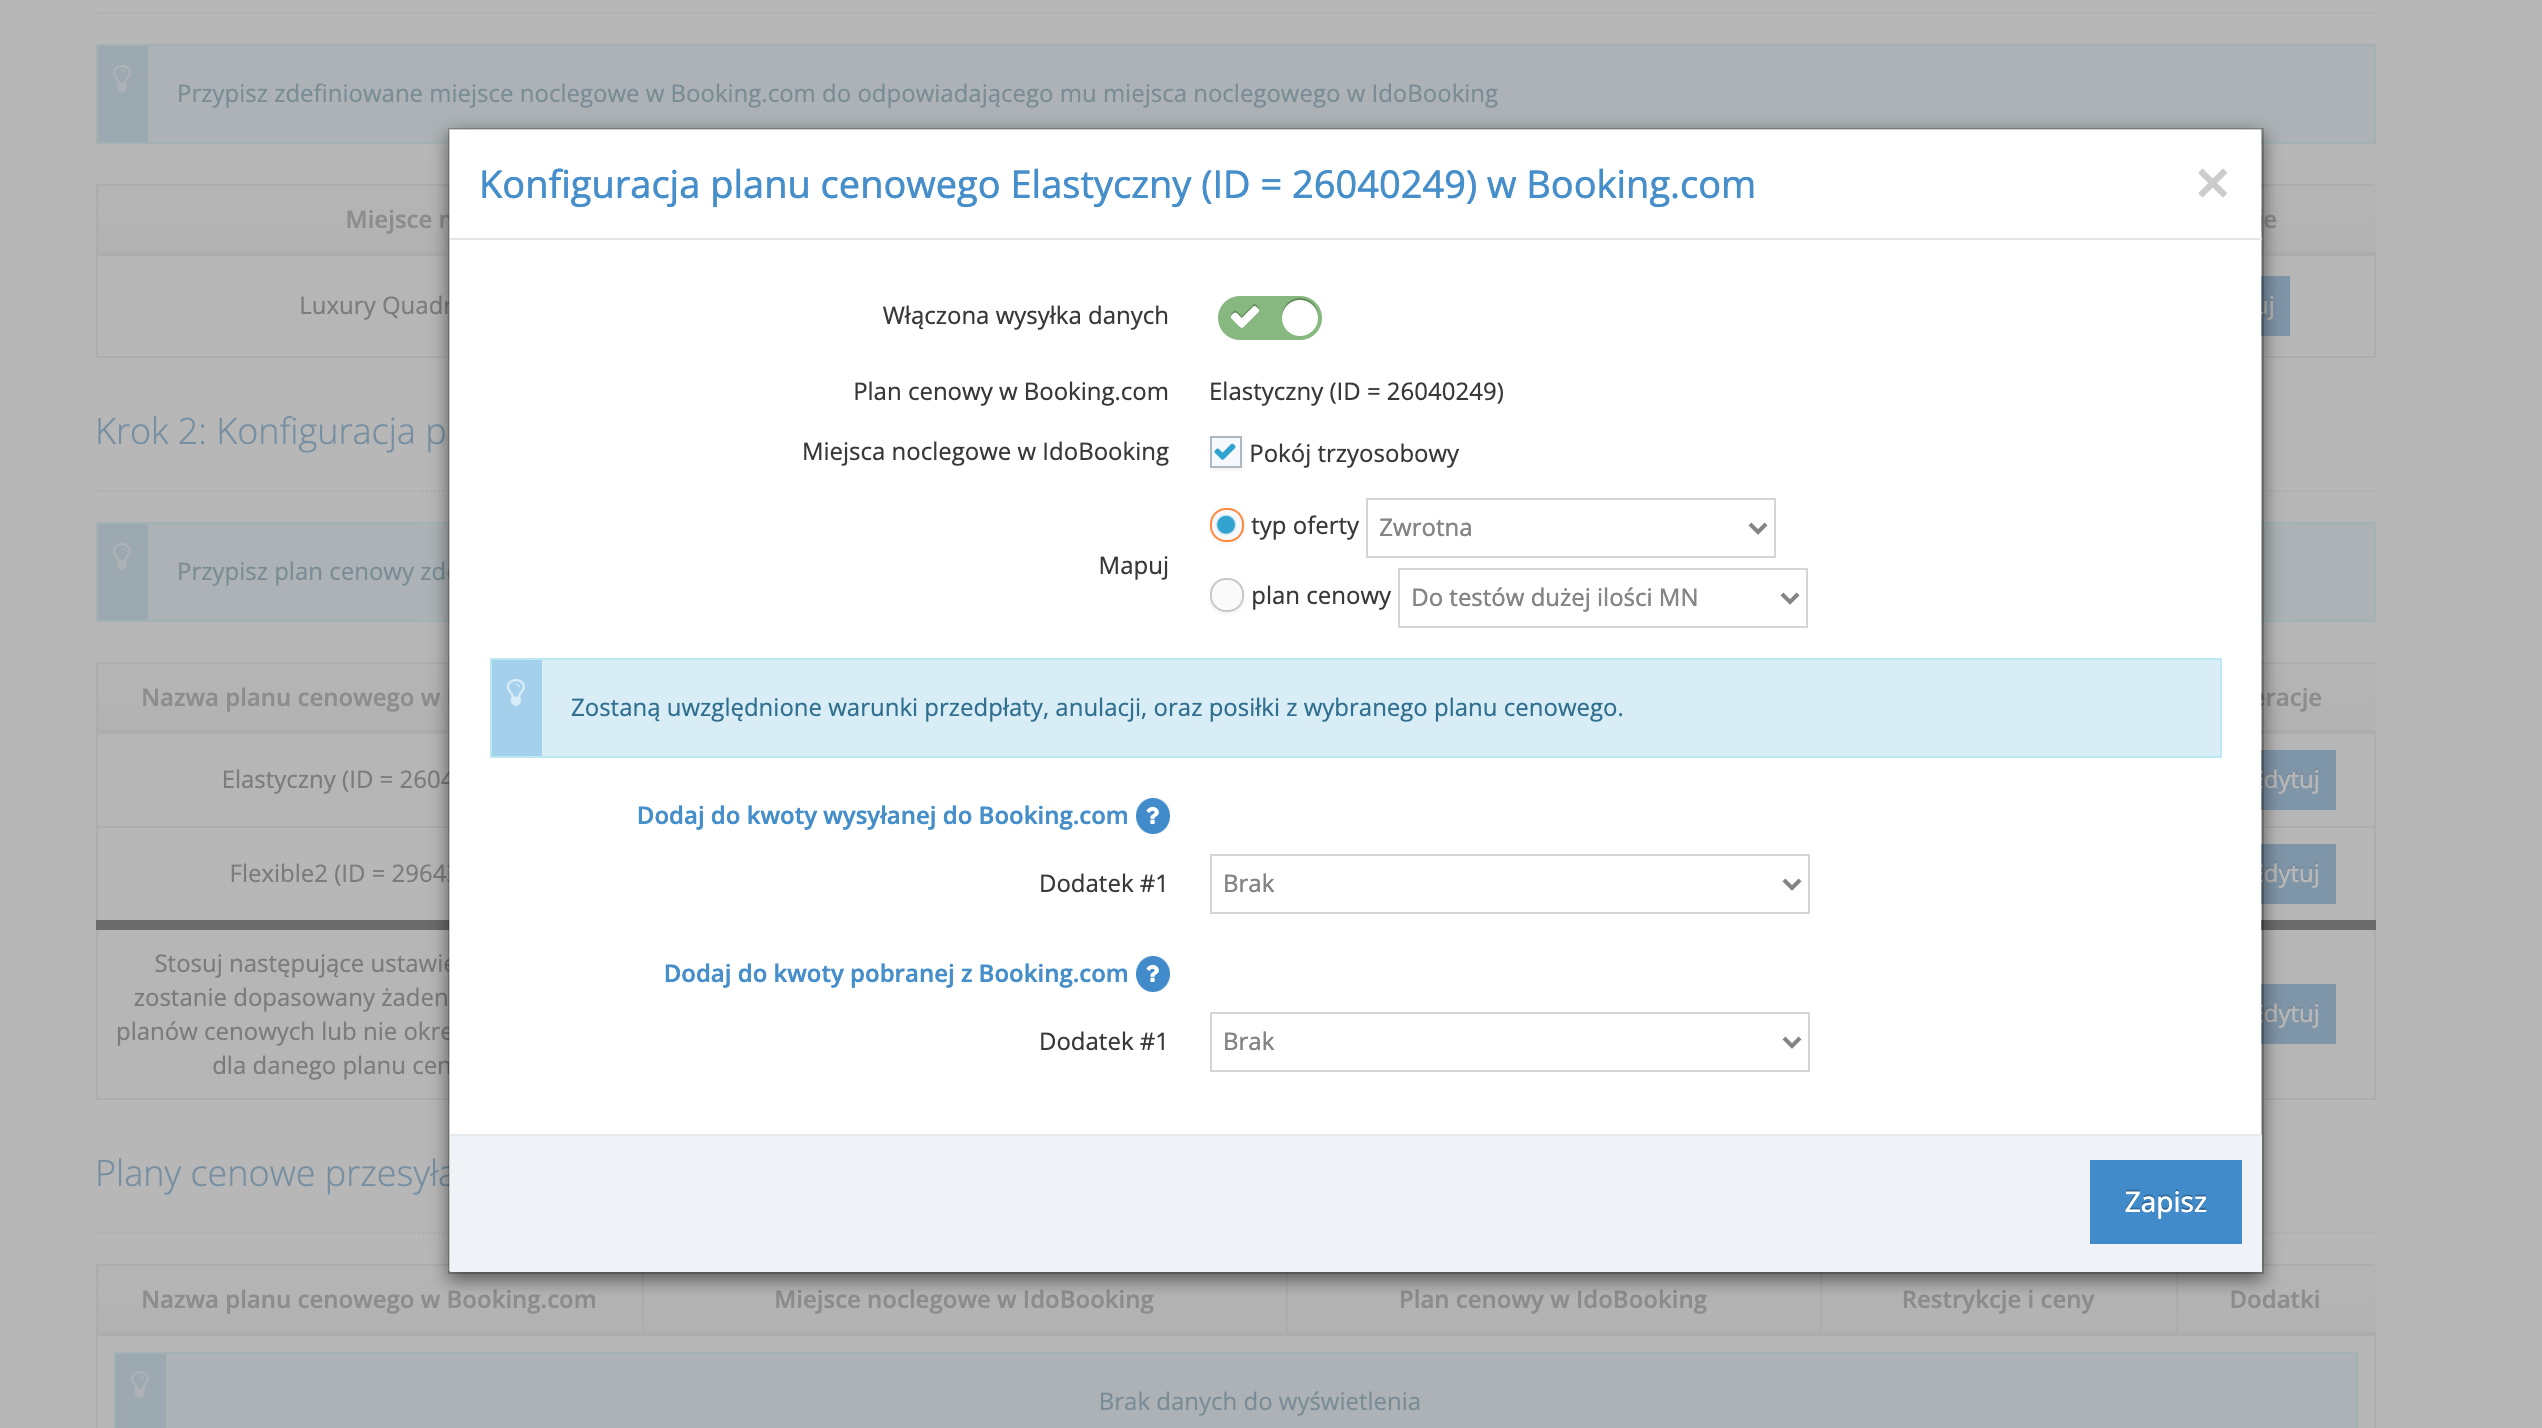Image resolution: width=2542 pixels, height=1428 pixels.
Task: Select the typ oferty radio button
Action: tap(1226, 525)
